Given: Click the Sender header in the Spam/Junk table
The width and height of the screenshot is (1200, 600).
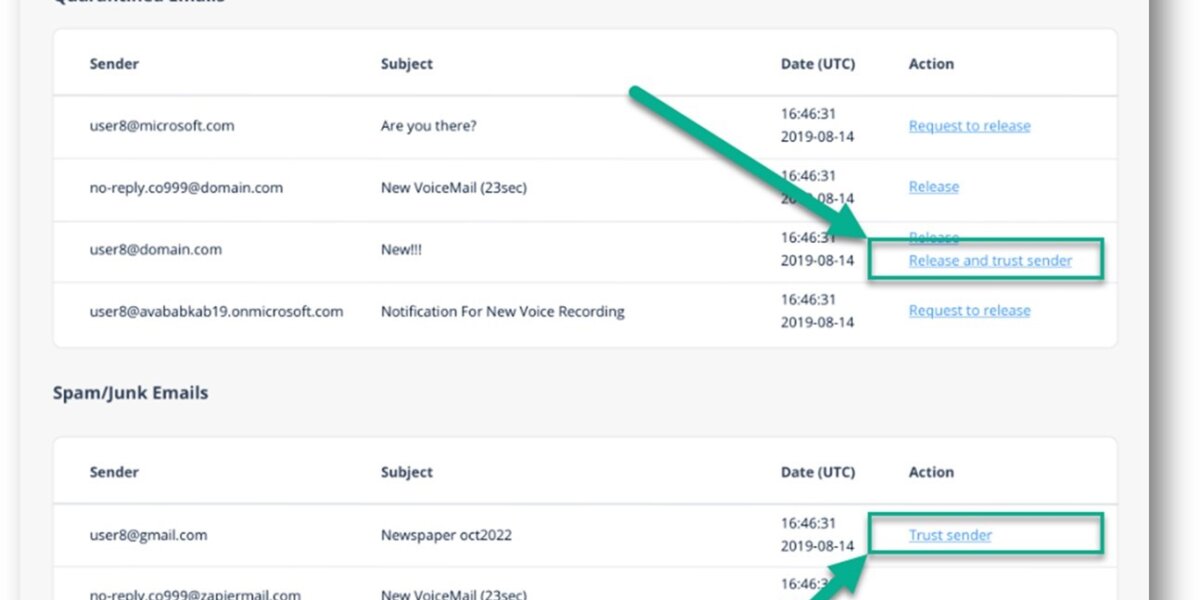Looking at the screenshot, I should [x=114, y=472].
